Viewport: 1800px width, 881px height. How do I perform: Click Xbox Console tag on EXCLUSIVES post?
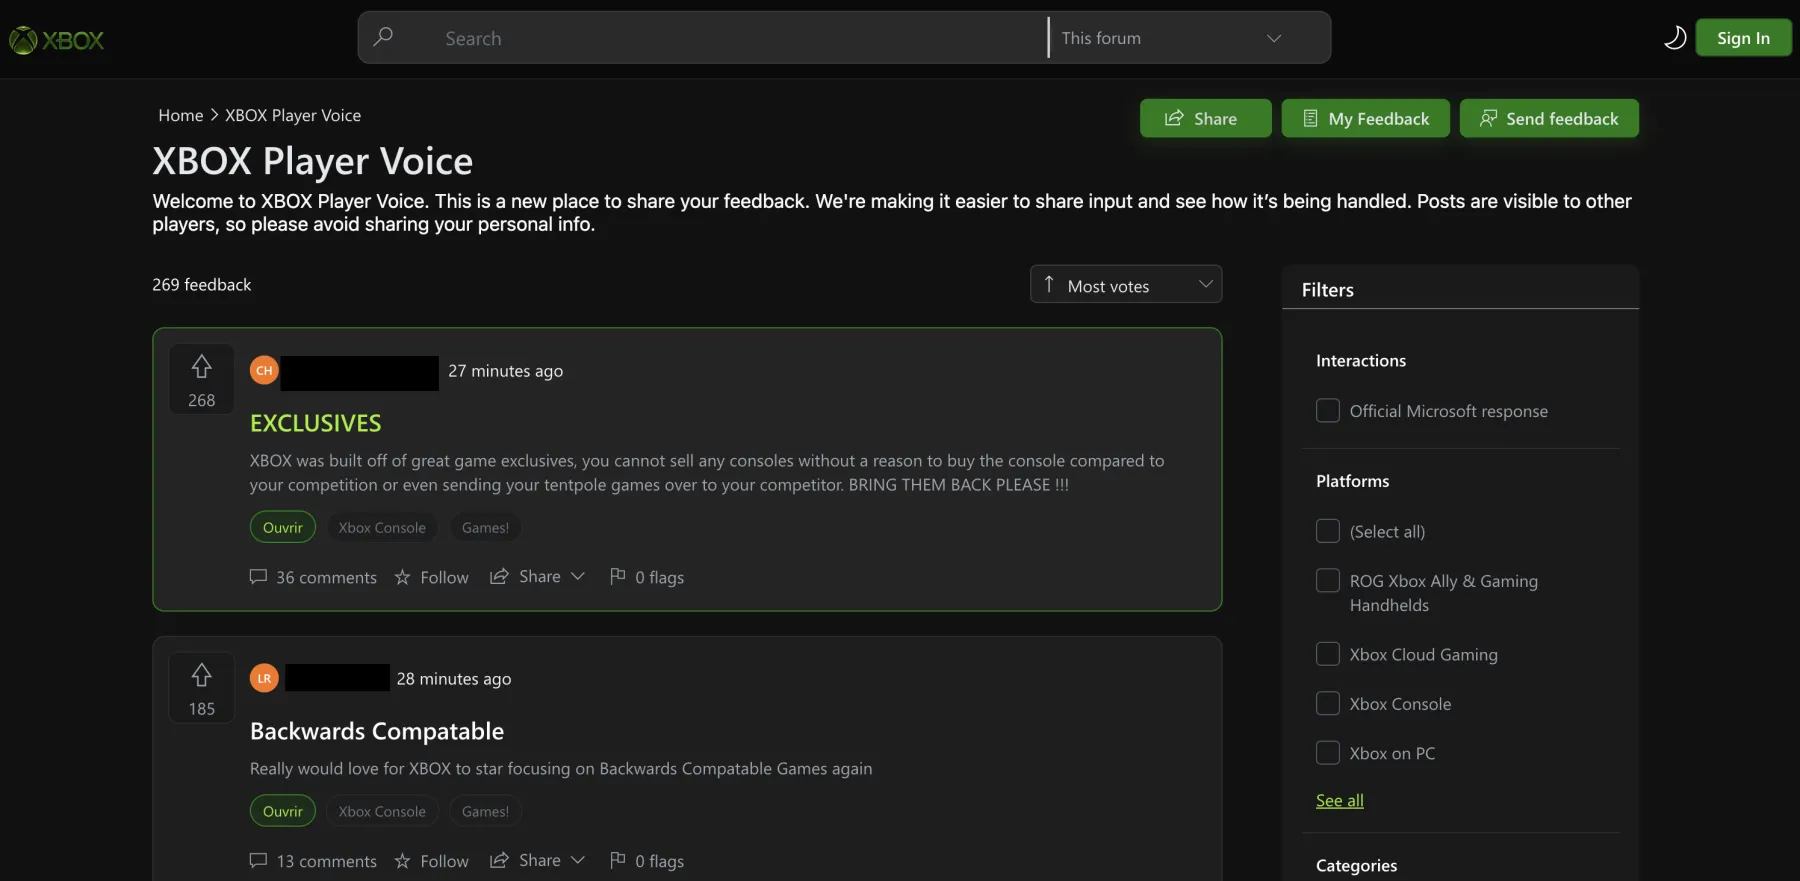click(382, 527)
